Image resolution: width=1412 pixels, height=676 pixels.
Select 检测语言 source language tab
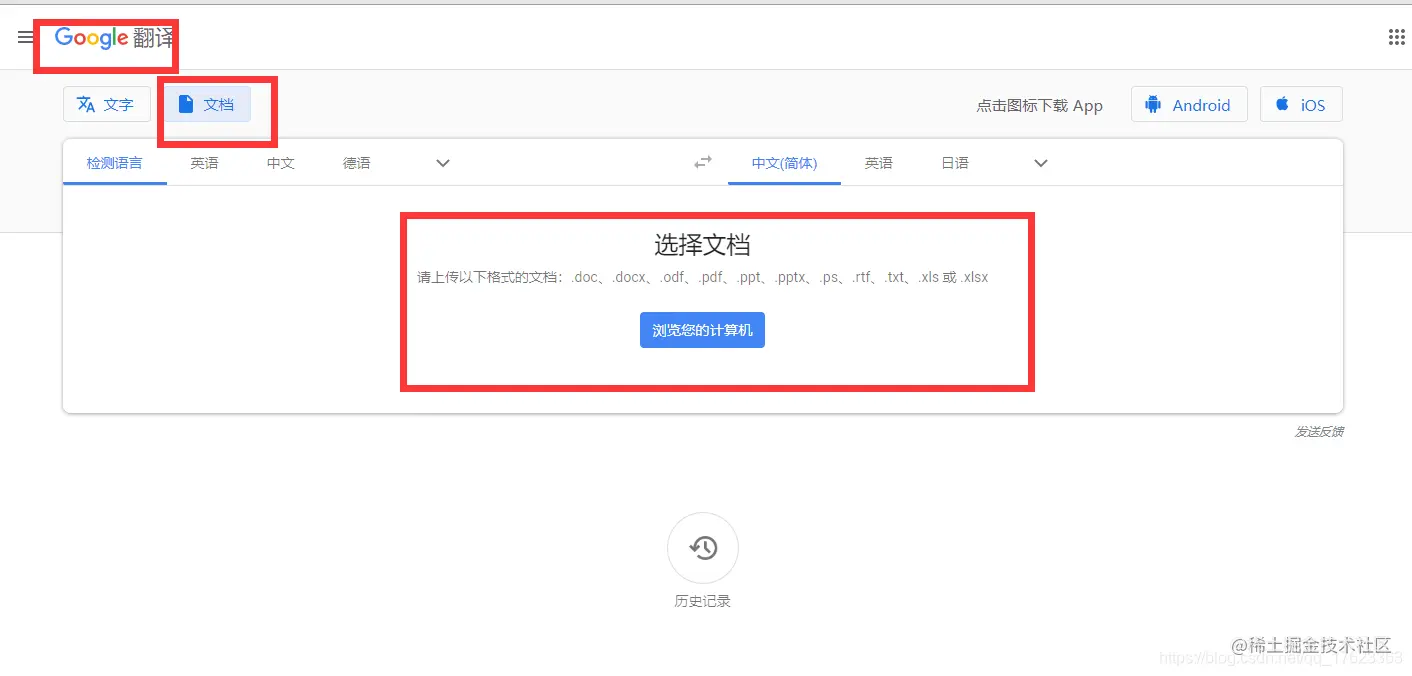click(x=114, y=163)
